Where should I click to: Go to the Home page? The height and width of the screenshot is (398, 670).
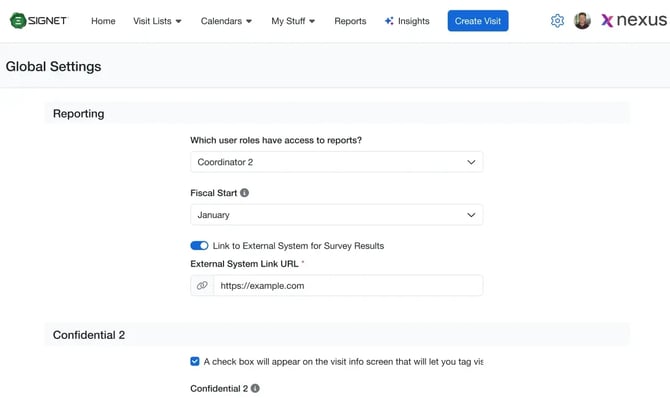(x=103, y=21)
